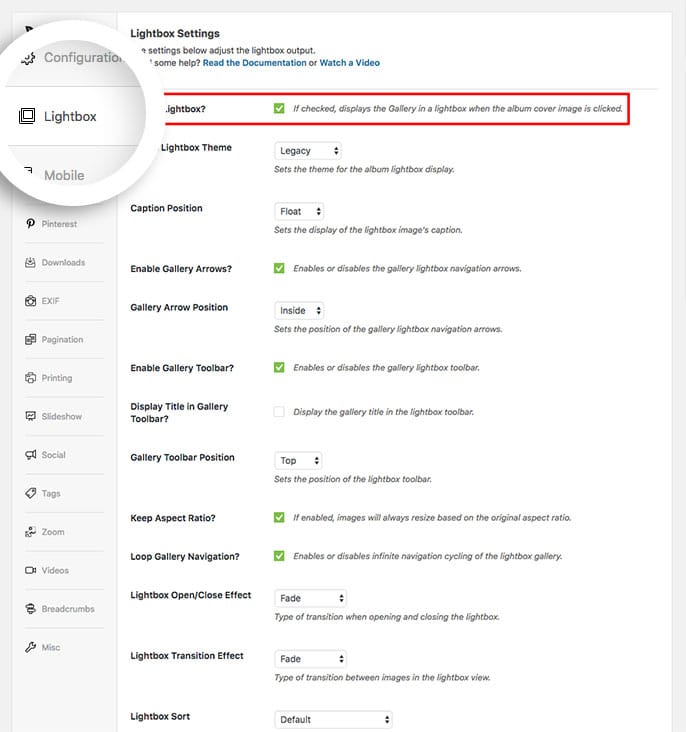
Task: Open the Read the Documentation link
Action: [x=255, y=63]
